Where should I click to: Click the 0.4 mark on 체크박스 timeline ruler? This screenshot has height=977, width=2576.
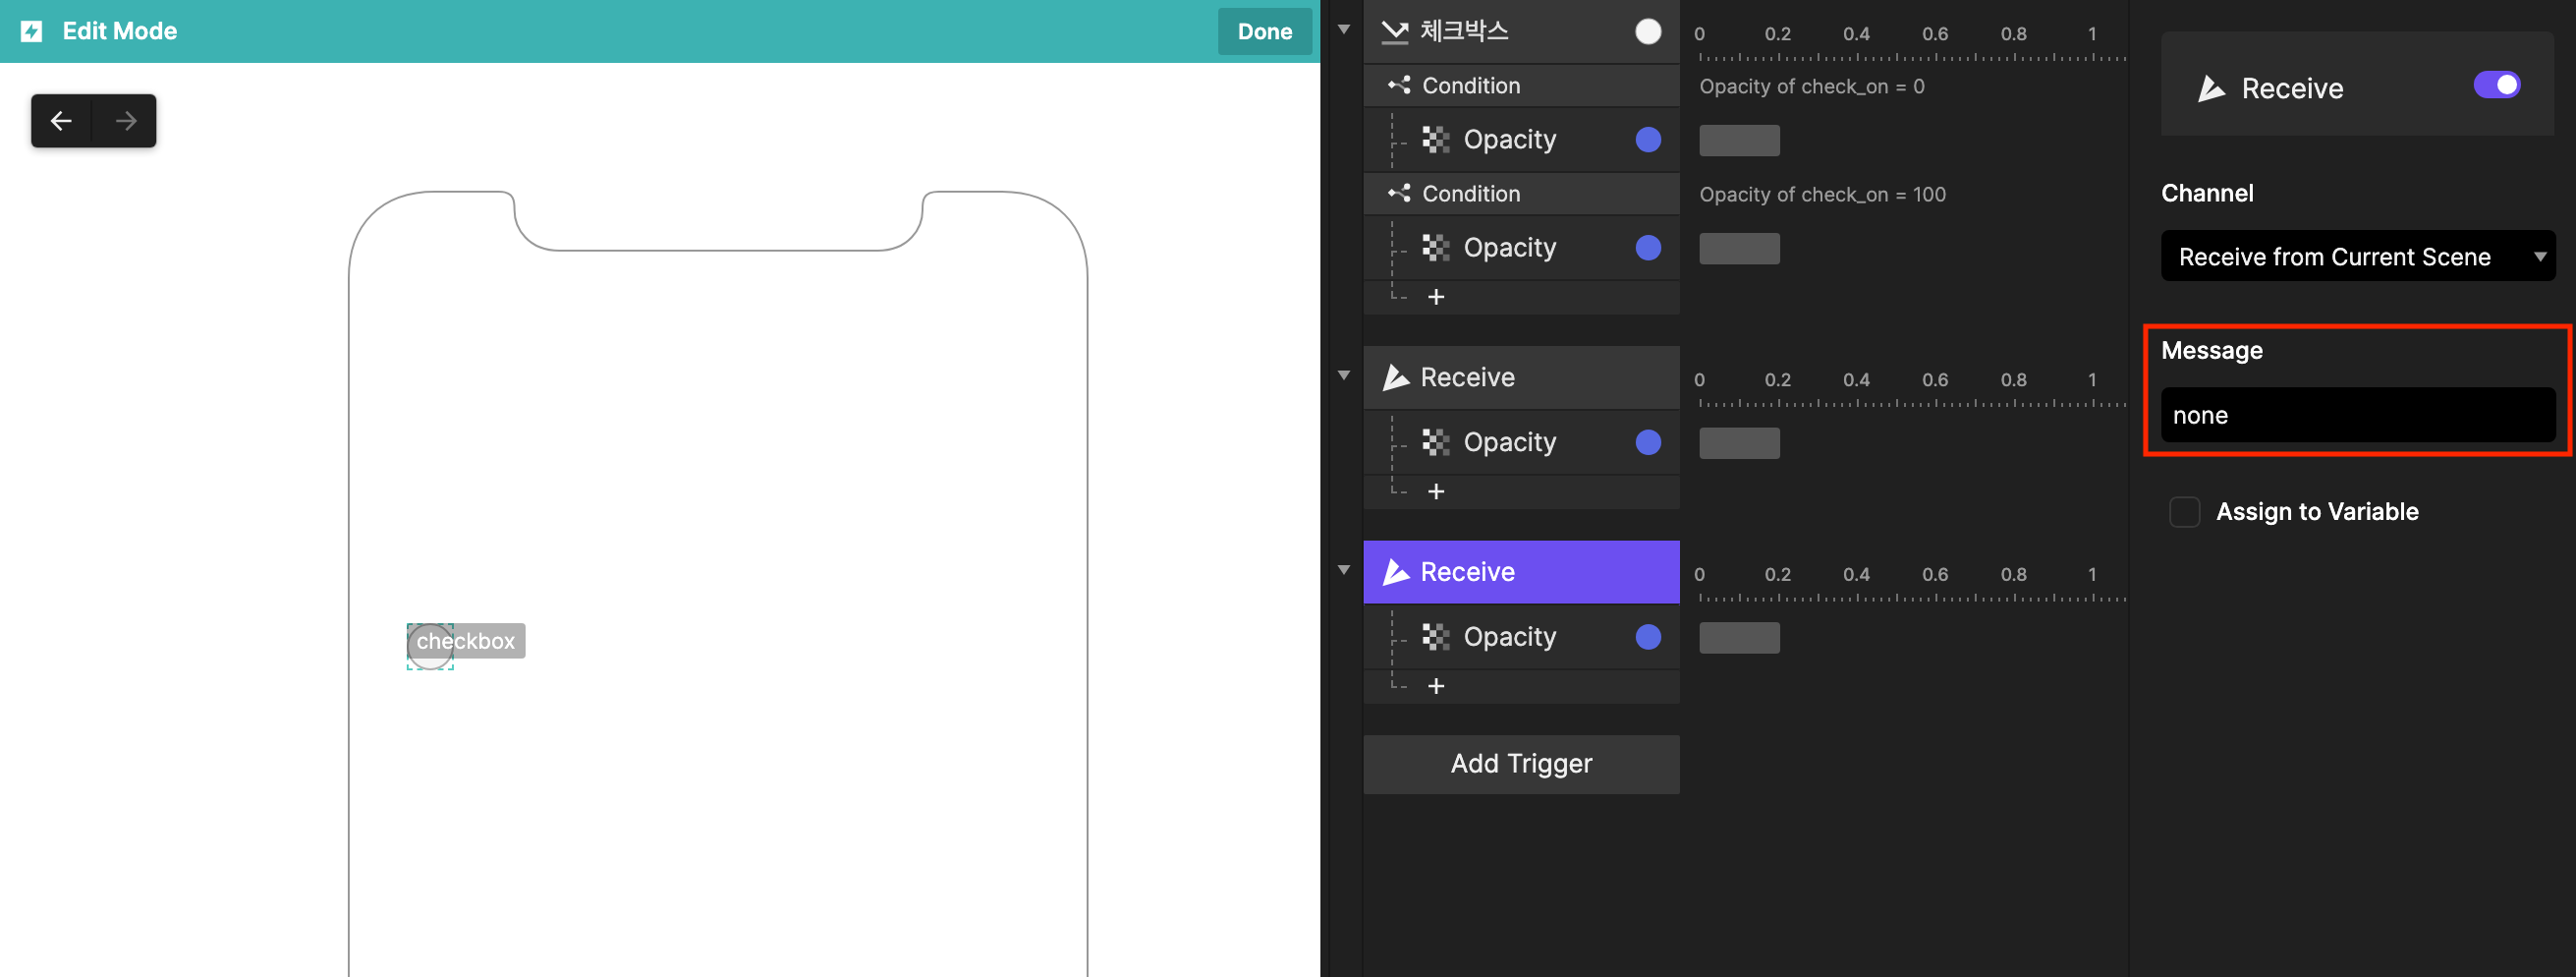(x=1856, y=34)
